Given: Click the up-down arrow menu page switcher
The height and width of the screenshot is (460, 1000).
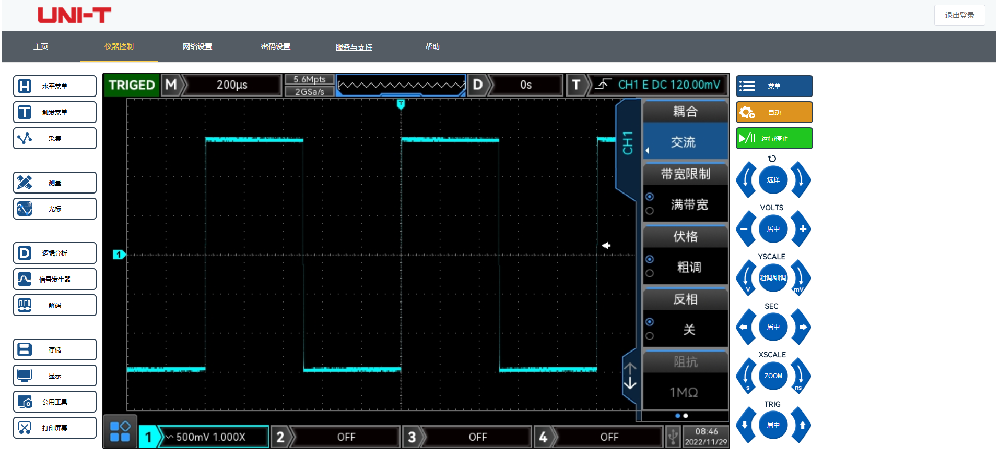Looking at the screenshot, I should point(630,377).
